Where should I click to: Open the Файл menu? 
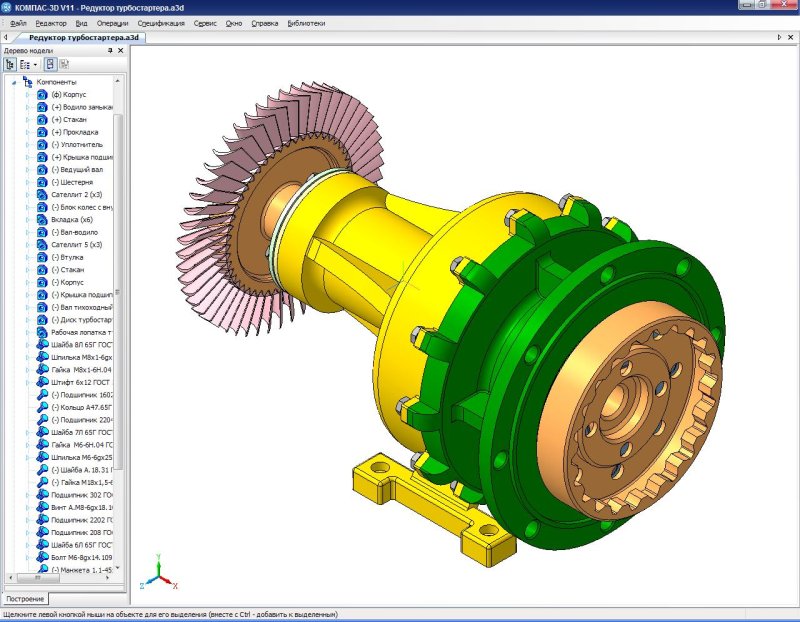pos(18,23)
